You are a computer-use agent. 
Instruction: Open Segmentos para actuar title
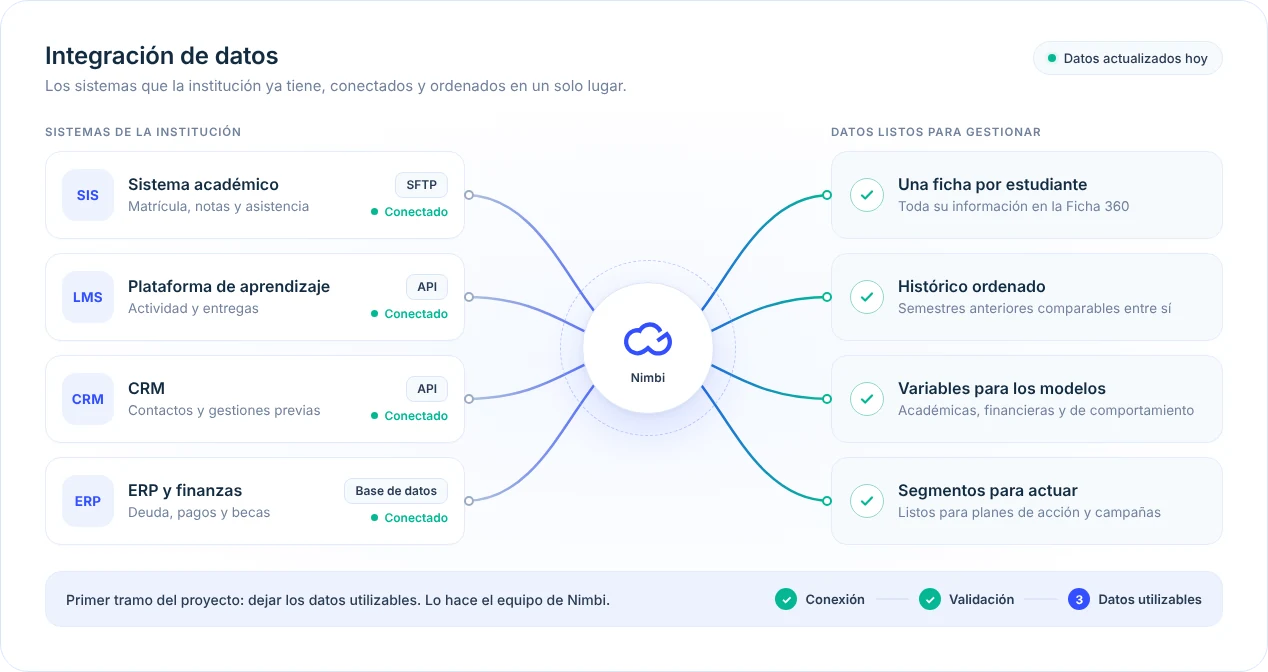coord(988,490)
